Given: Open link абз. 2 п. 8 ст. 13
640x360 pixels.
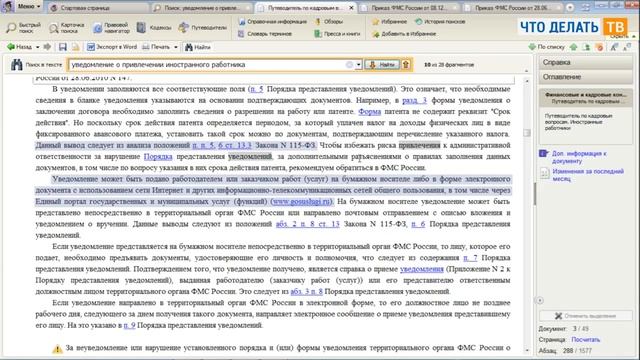Looking at the screenshot, I should coord(307,224).
